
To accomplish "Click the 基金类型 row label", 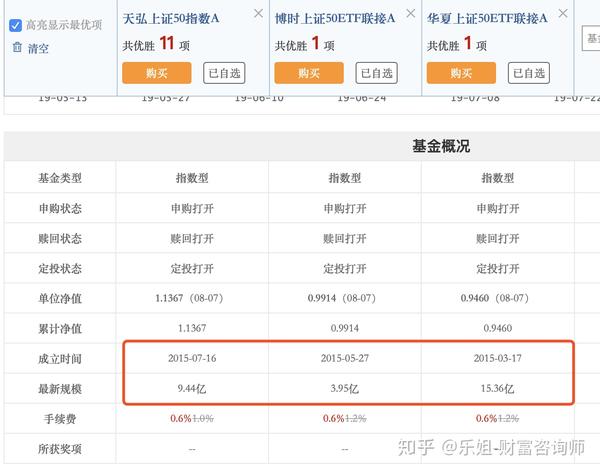I will (60, 178).
